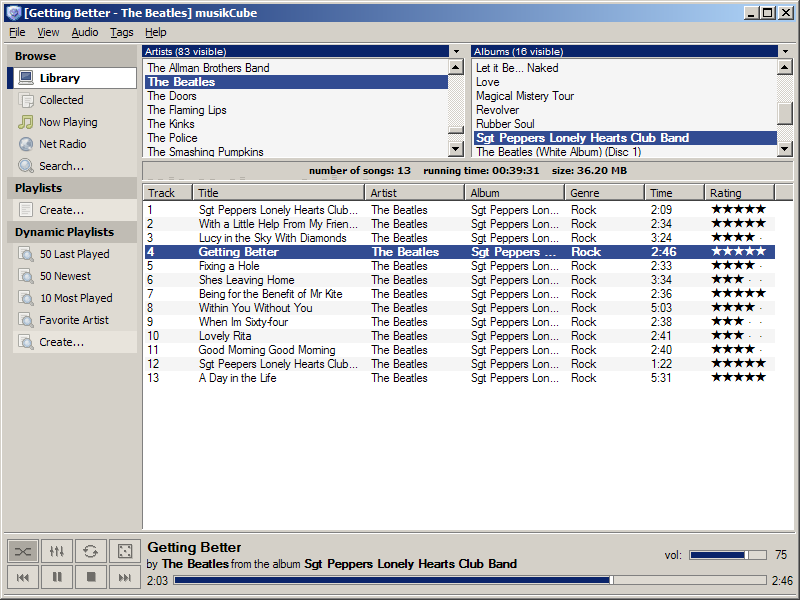Sort by Artist column header
The image size is (800, 600).
[415, 193]
